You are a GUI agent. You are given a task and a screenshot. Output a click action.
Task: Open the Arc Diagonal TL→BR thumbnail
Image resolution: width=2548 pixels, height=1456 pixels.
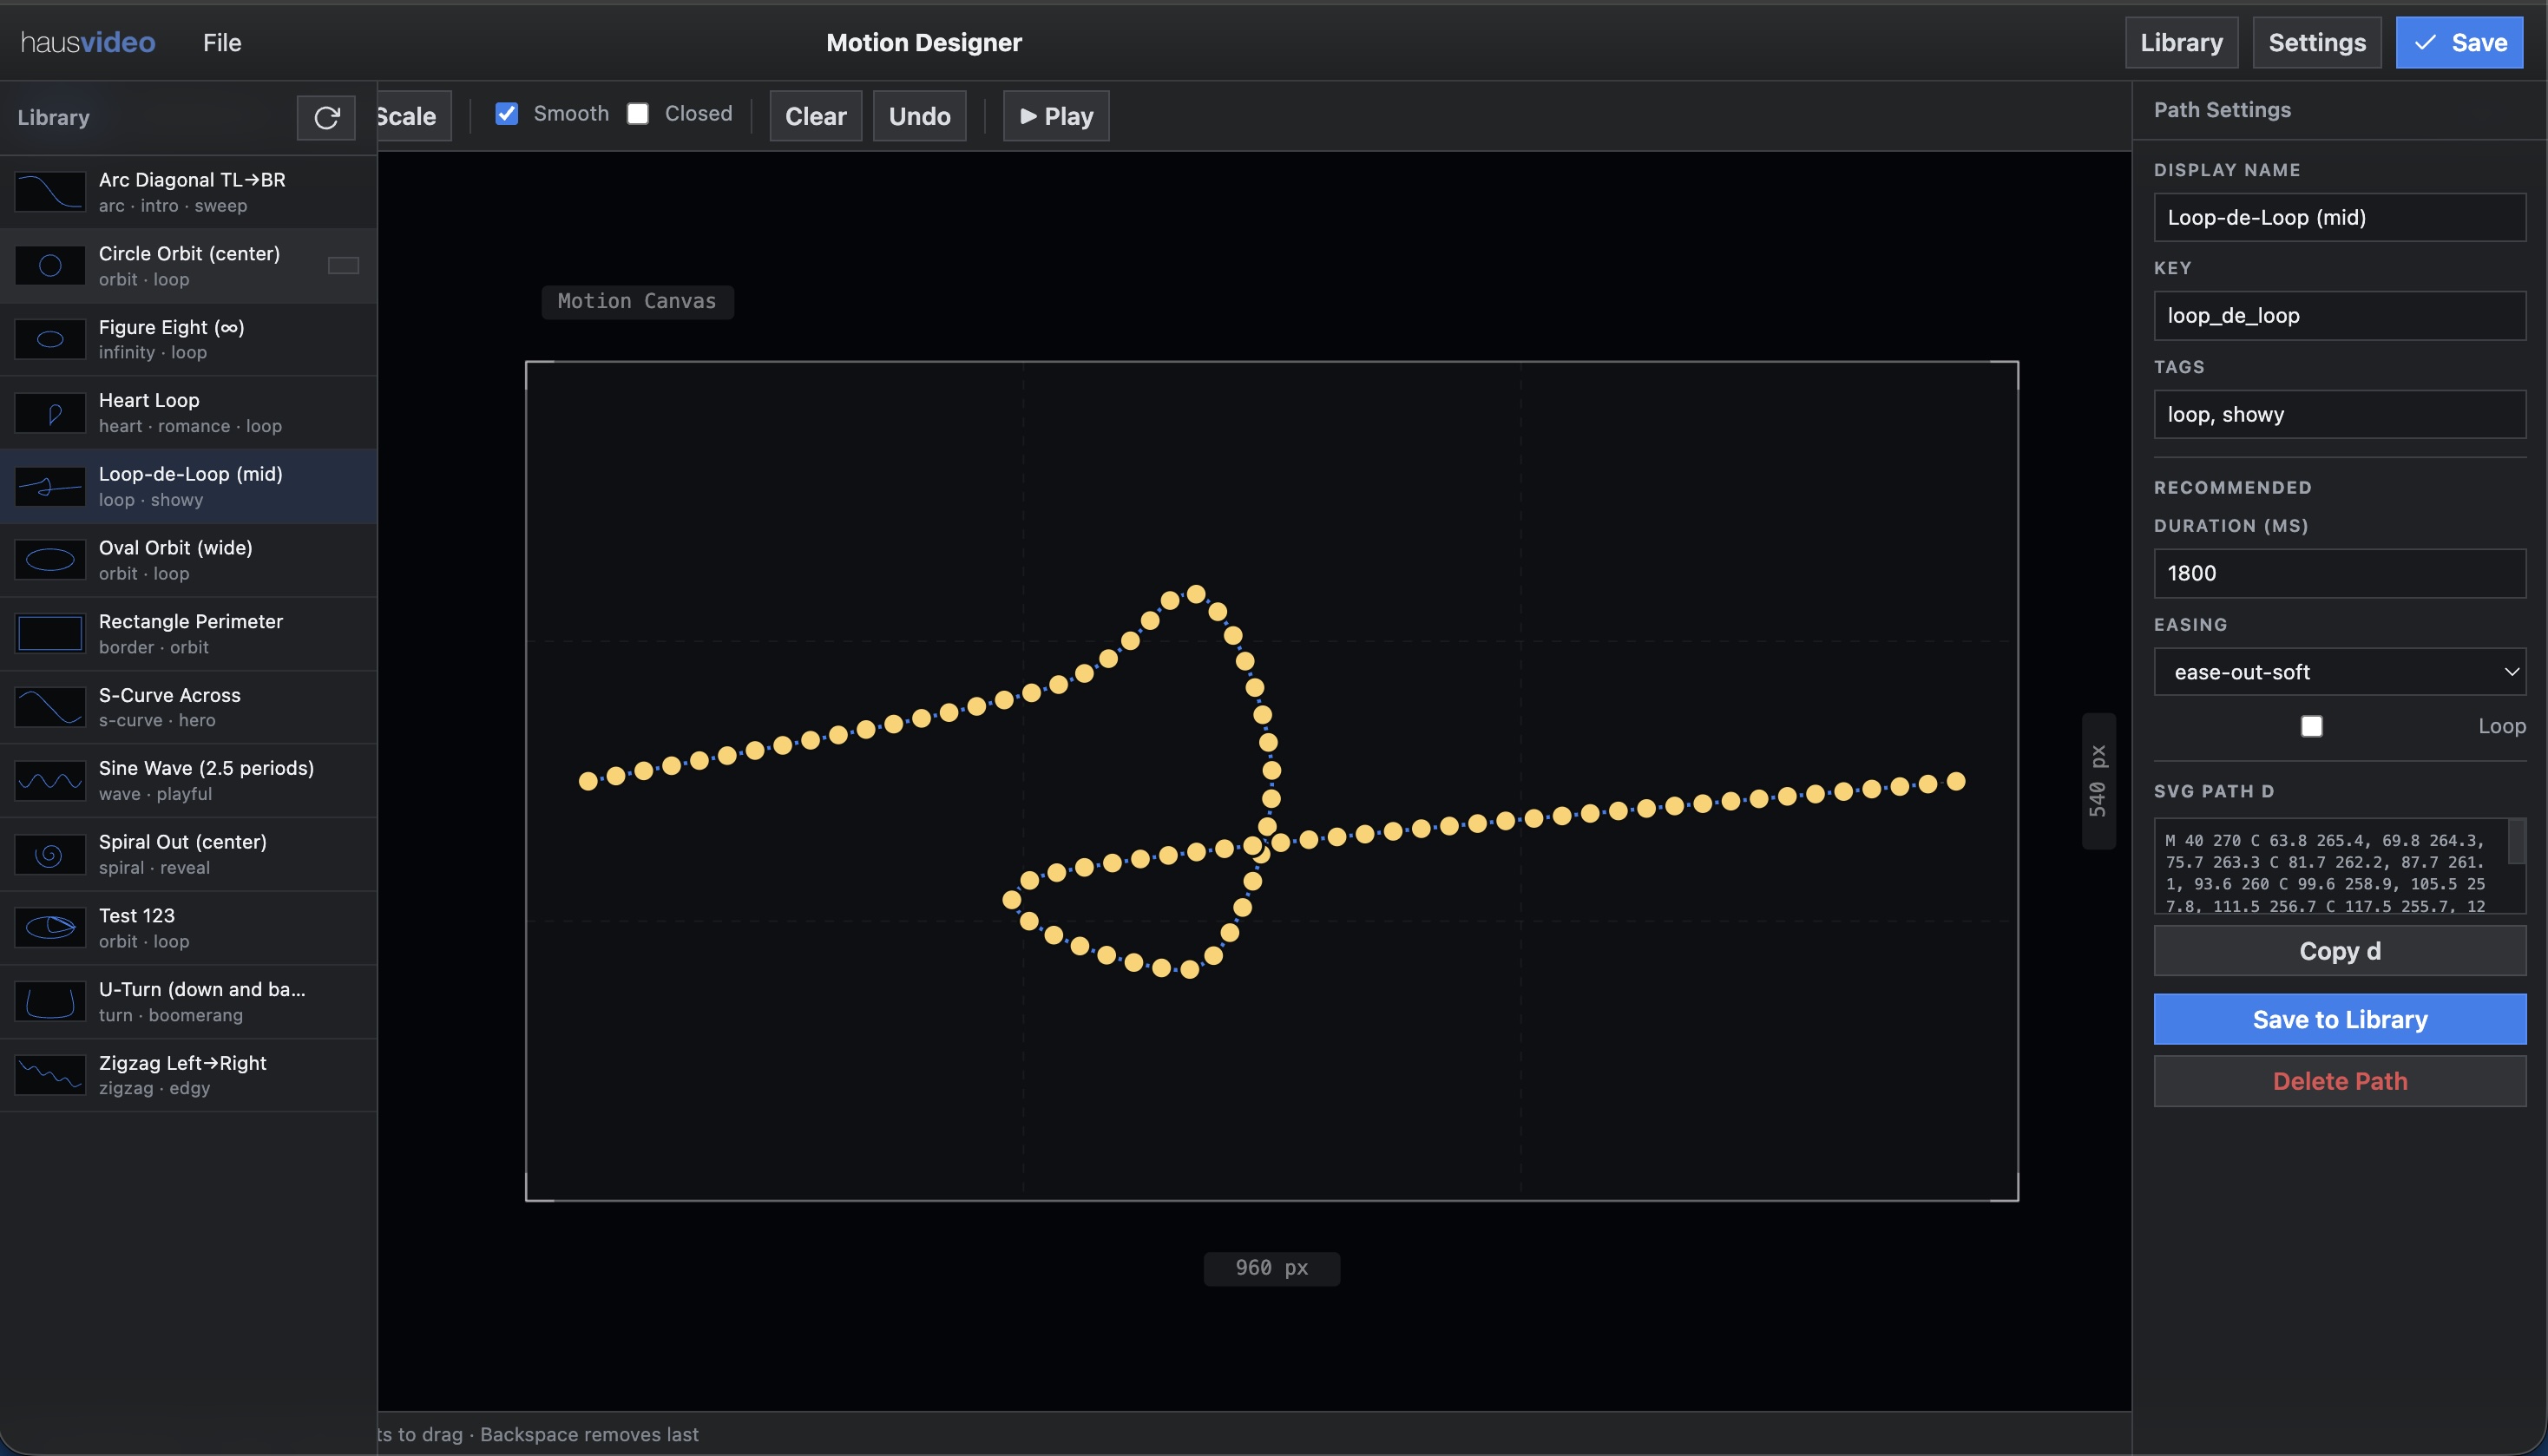click(50, 192)
